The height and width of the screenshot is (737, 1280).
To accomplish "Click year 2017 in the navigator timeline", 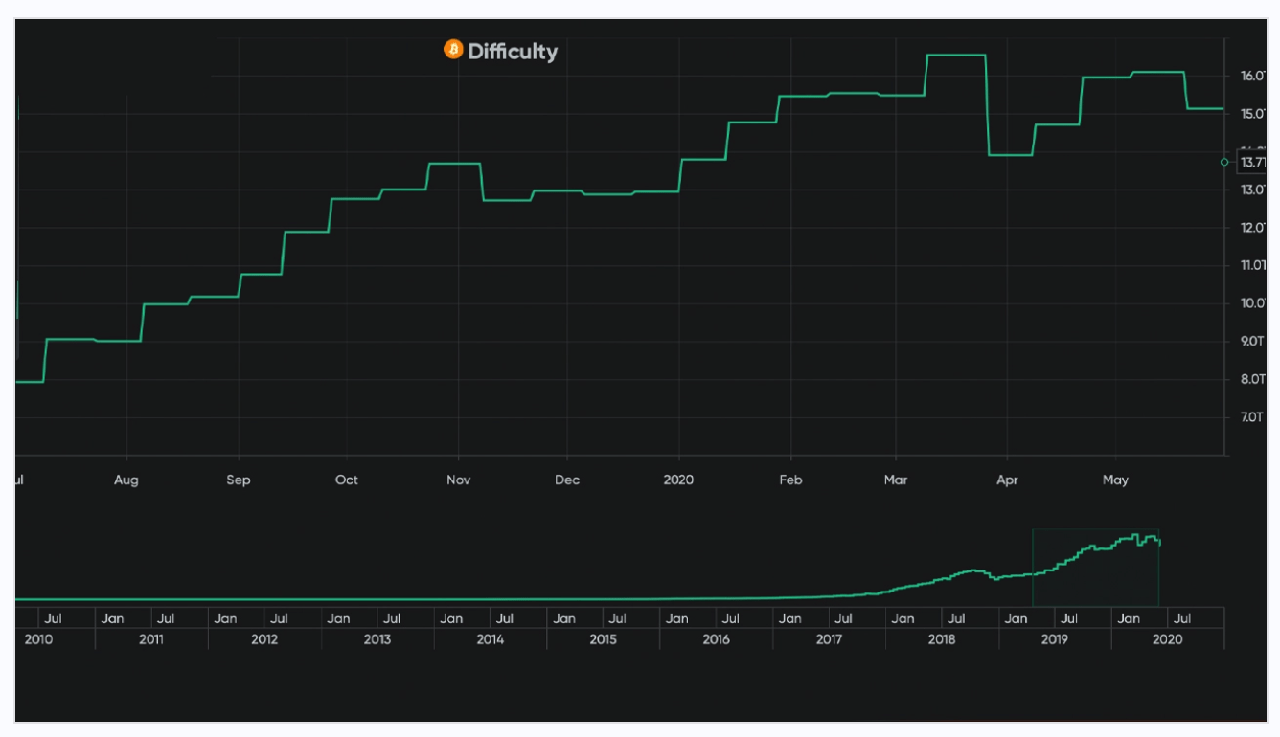I will 829,639.
